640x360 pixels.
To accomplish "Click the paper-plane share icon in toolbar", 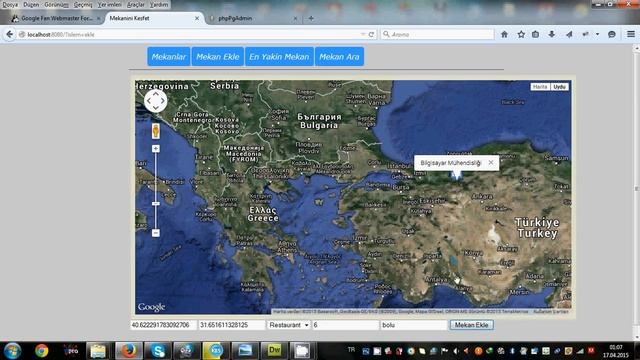I will tap(569, 34).
